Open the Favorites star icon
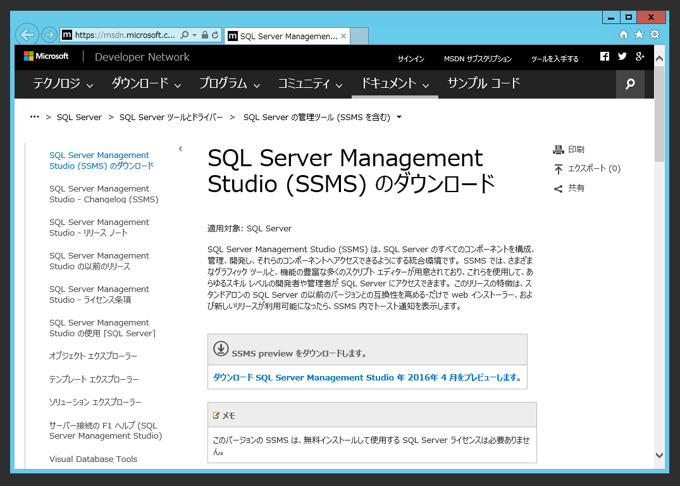The width and height of the screenshot is (680, 486). (x=639, y=34)
